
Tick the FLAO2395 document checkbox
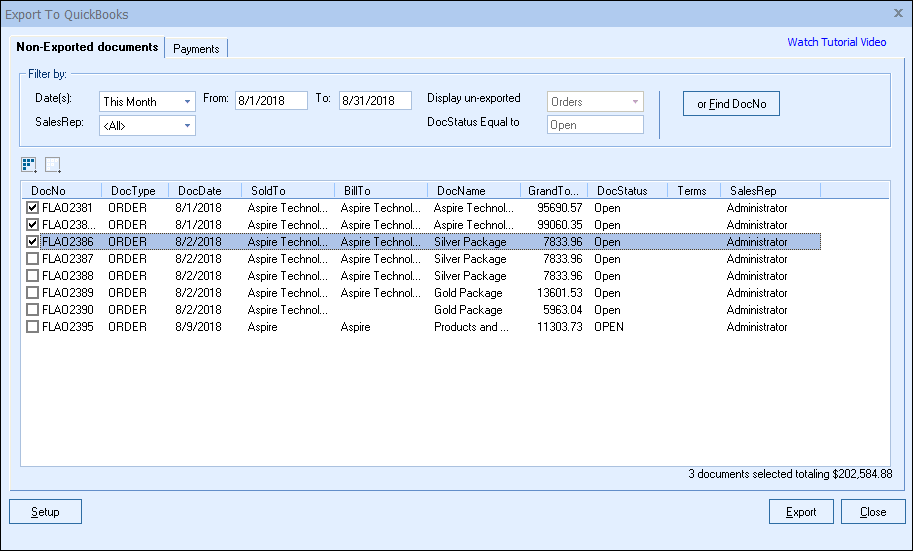(x=33, y=327)
